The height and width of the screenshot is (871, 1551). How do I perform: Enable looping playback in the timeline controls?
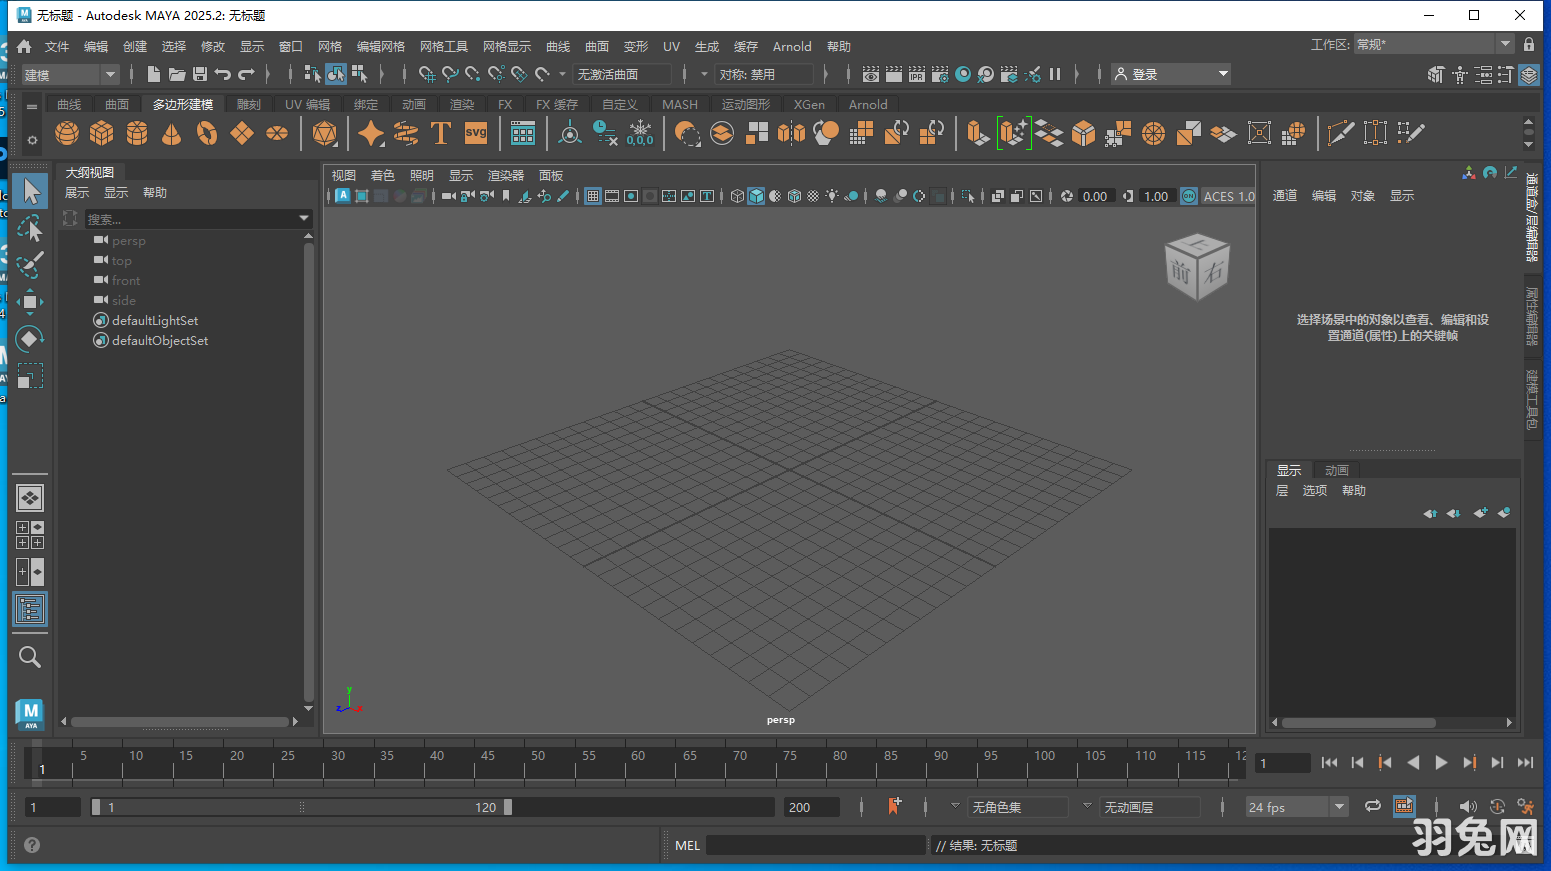(x=1373, y=806)
